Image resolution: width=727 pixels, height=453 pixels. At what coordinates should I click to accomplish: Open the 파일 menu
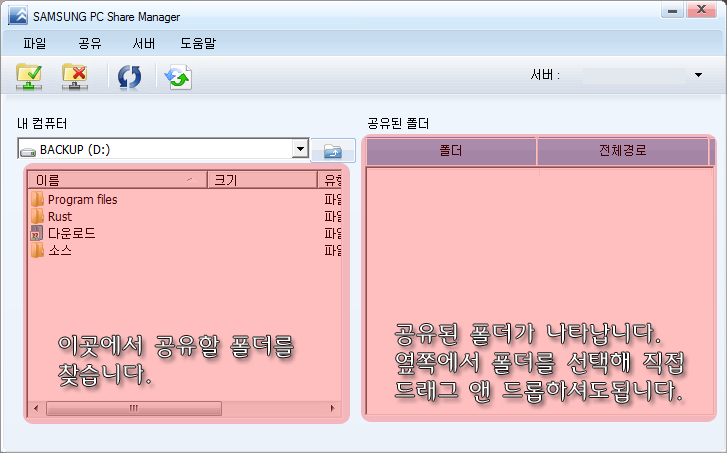35,43
